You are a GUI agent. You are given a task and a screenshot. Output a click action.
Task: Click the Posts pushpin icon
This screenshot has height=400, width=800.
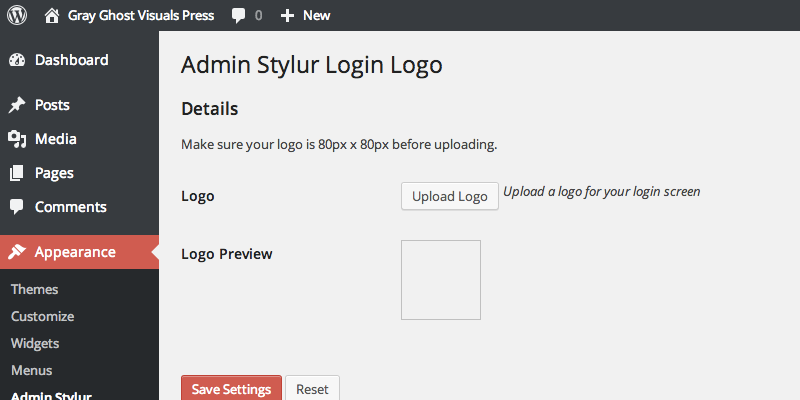coord(17,105)
